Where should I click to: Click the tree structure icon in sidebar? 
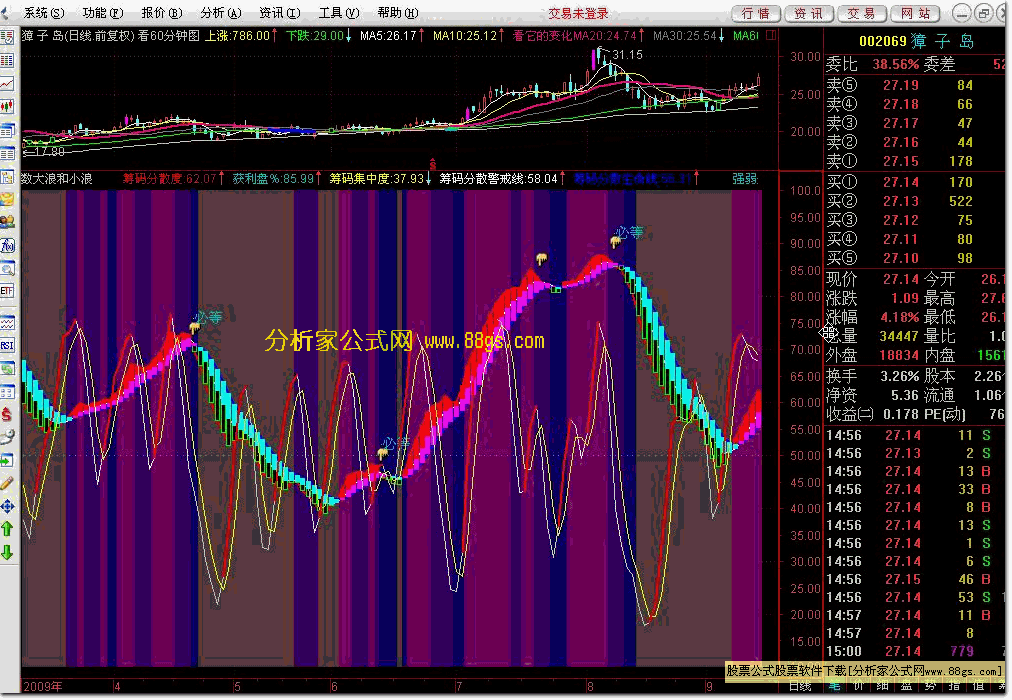7,176
